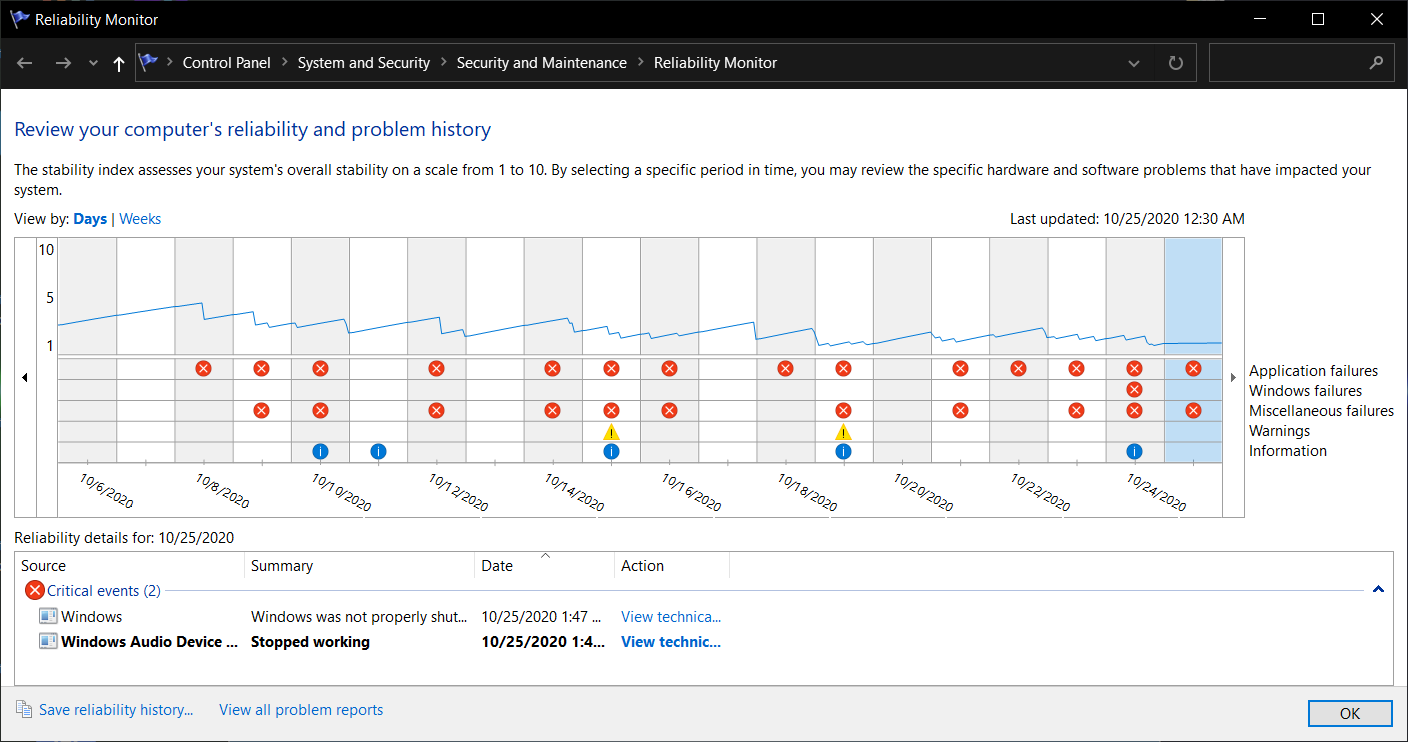Click the address bar flag icon

click(x=149, y=62)
